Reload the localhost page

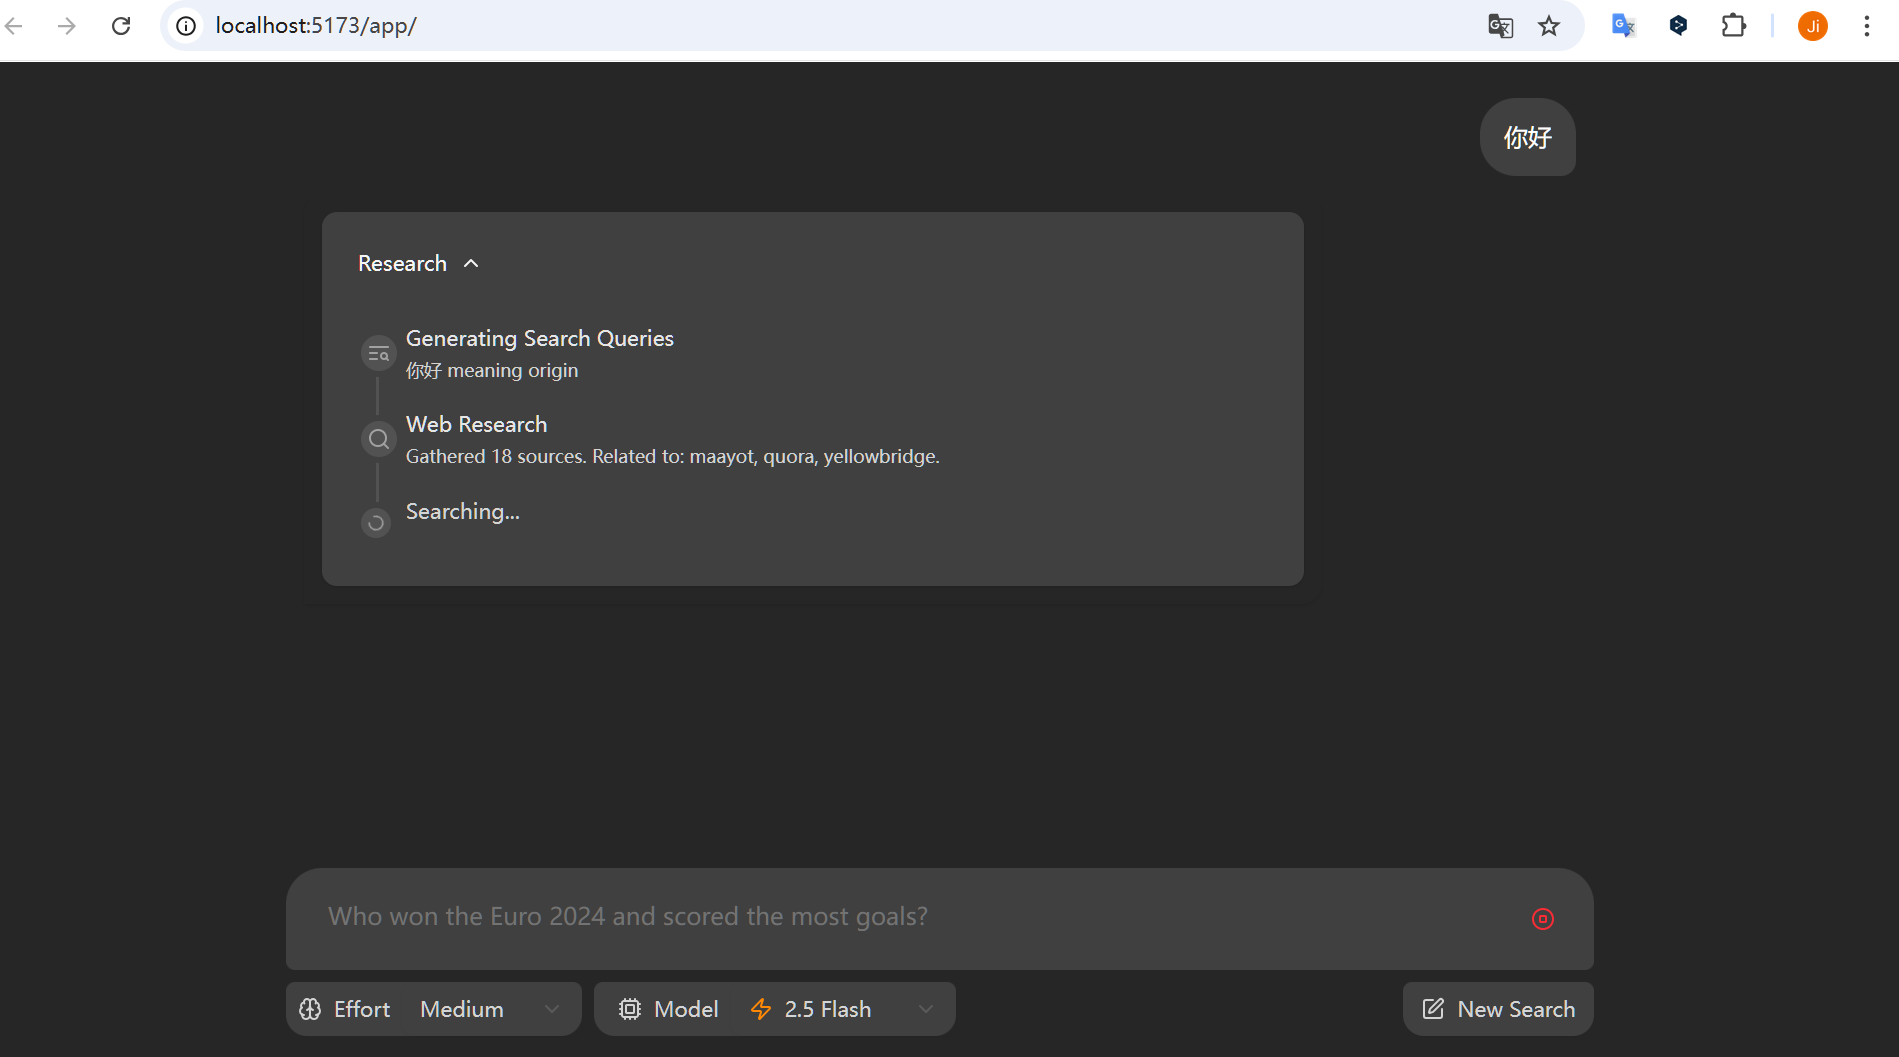[x=121, y=26]
